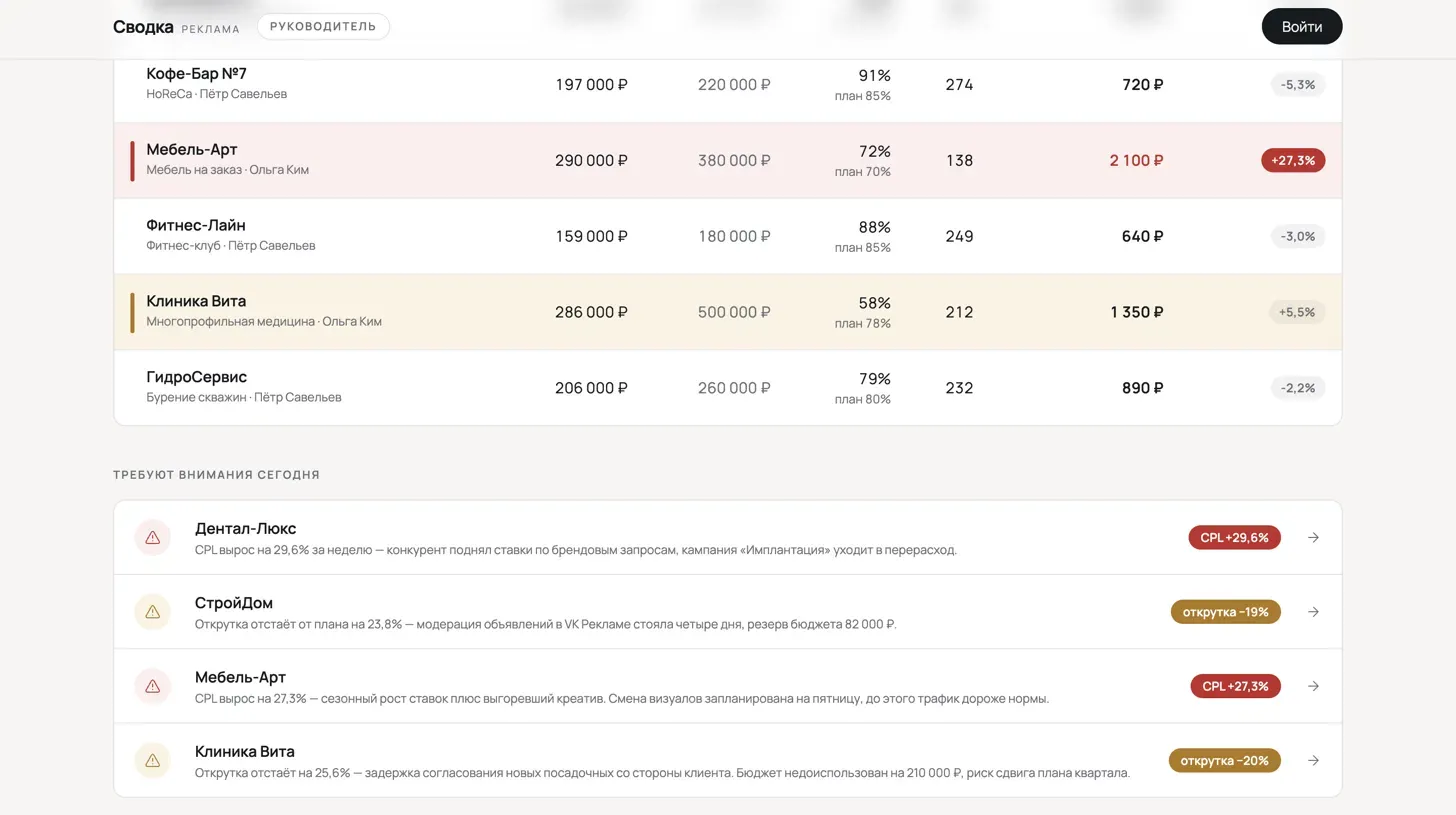Select the Дентал-Люкс alert title
The height and width of the screenshot is (815, 1456).
tap(245, 528)
